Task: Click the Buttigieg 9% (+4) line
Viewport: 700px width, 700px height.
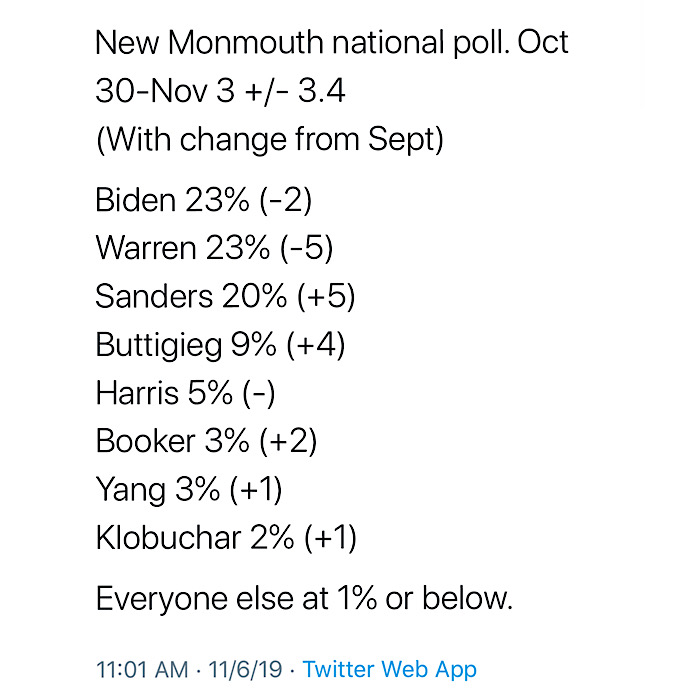Action: pyautogui.click(x=221, y=345)
